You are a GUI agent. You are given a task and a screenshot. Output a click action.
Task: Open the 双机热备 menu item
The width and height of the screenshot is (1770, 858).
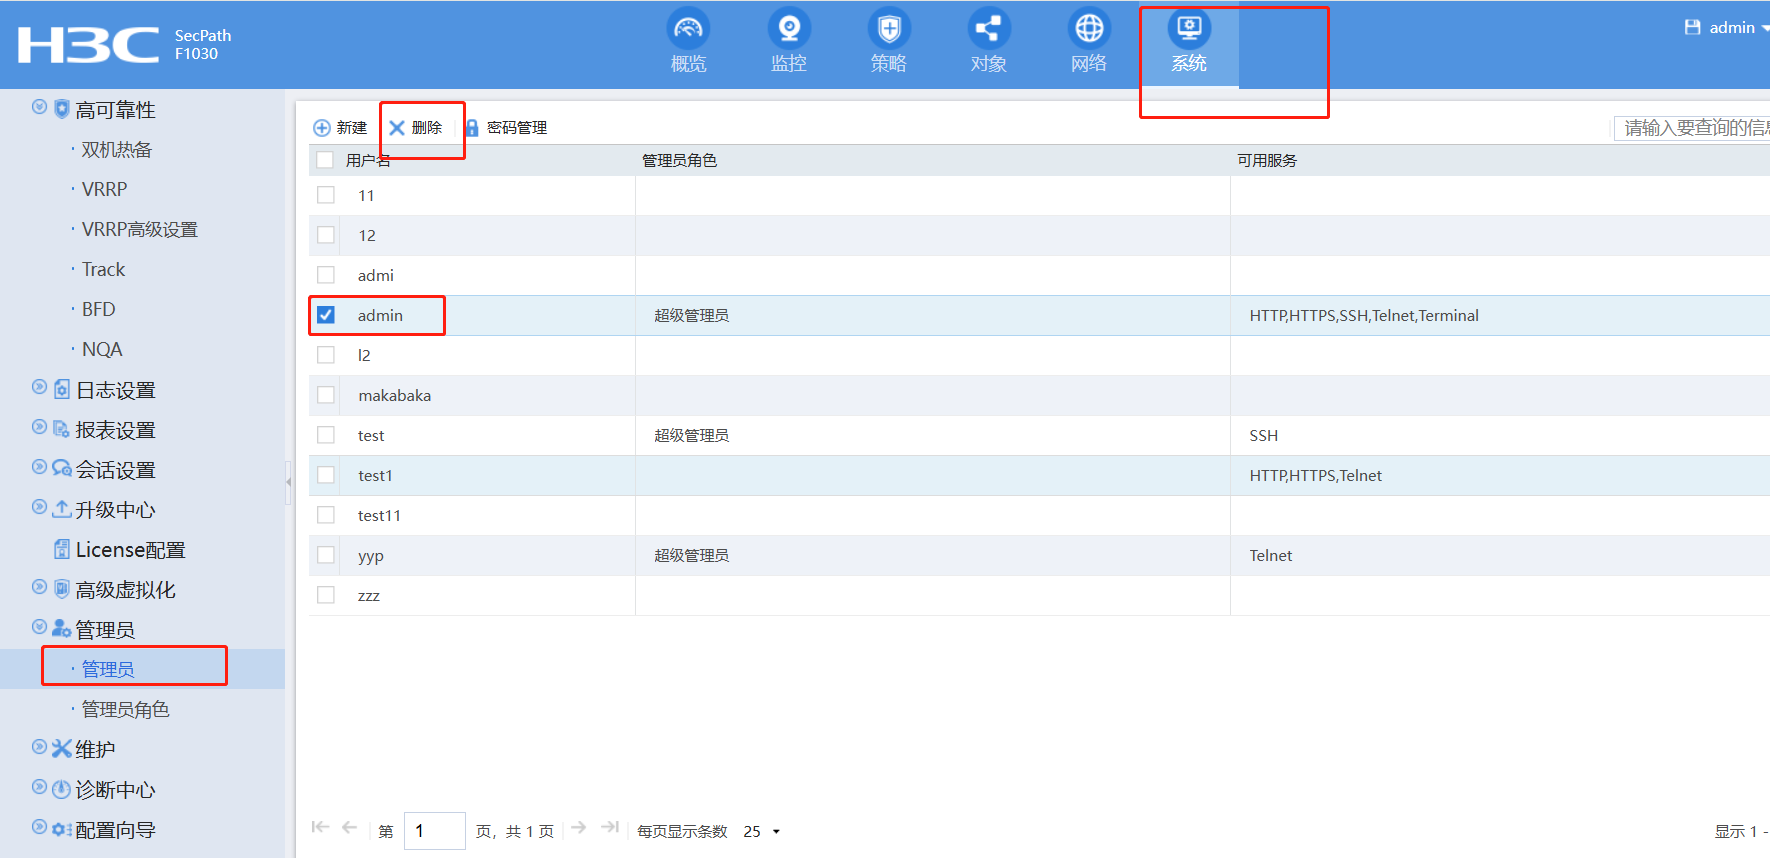[x=117, y=150]
